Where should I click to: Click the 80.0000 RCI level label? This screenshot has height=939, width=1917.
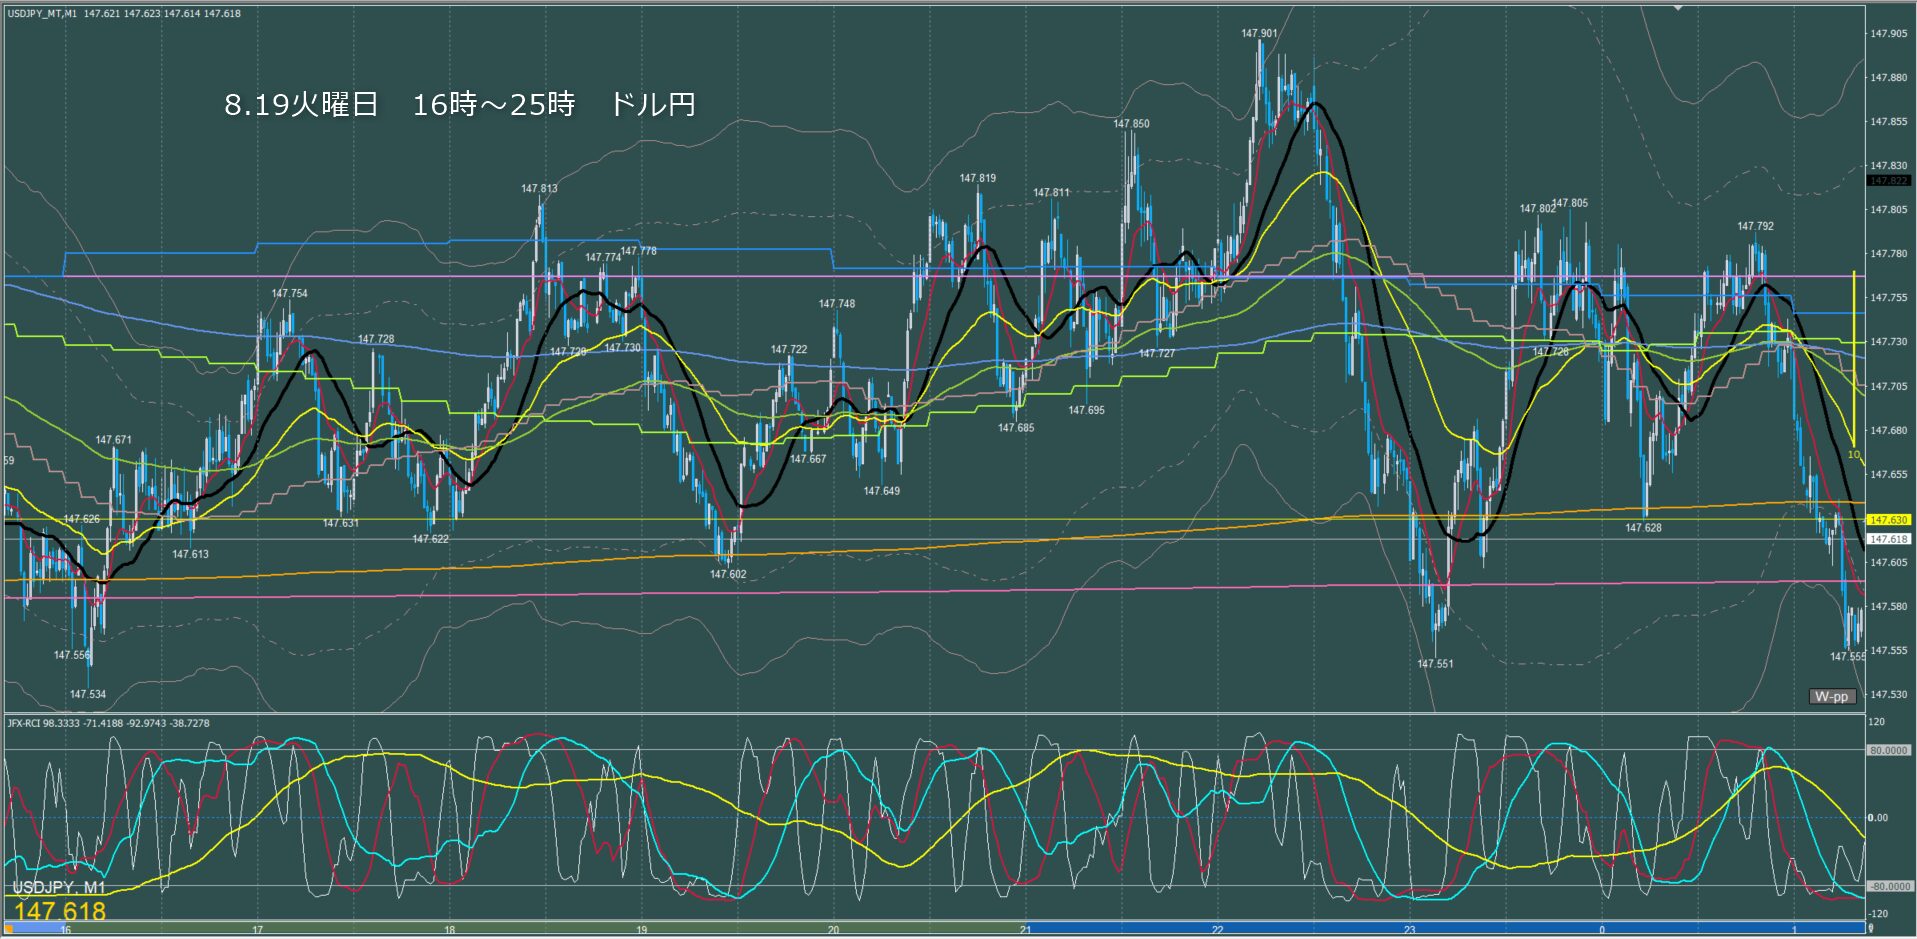(1888, 750)
